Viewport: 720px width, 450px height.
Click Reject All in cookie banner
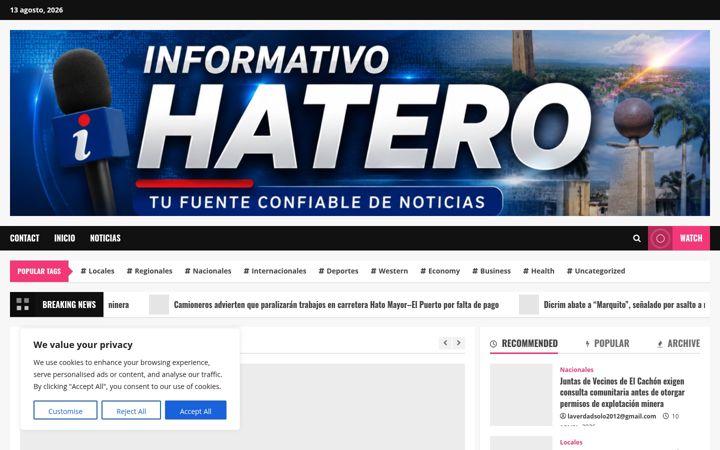(x=131, y=411)
